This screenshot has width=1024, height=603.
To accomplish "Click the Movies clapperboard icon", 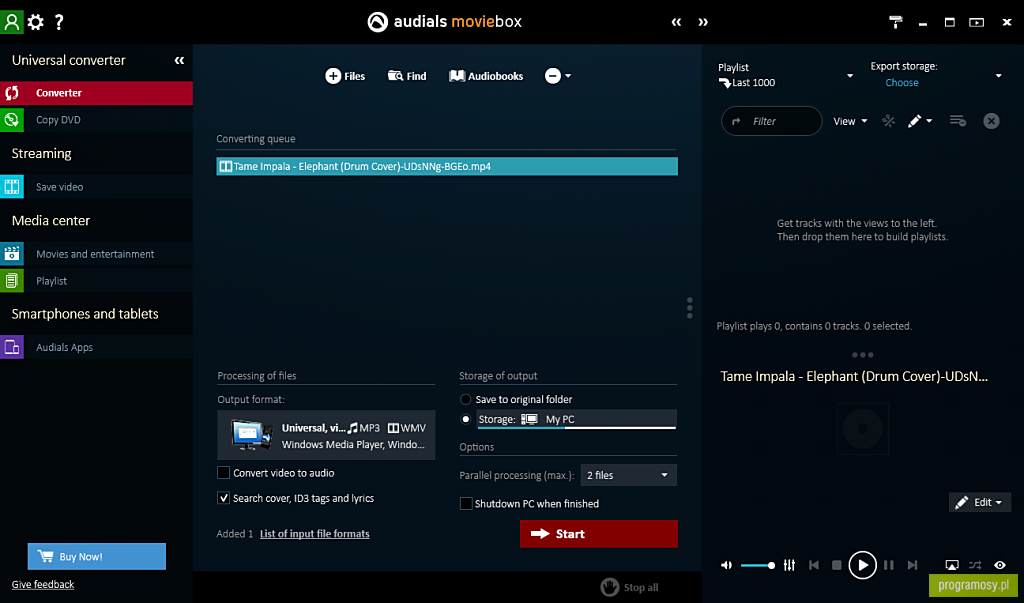I will pos(12,254).
